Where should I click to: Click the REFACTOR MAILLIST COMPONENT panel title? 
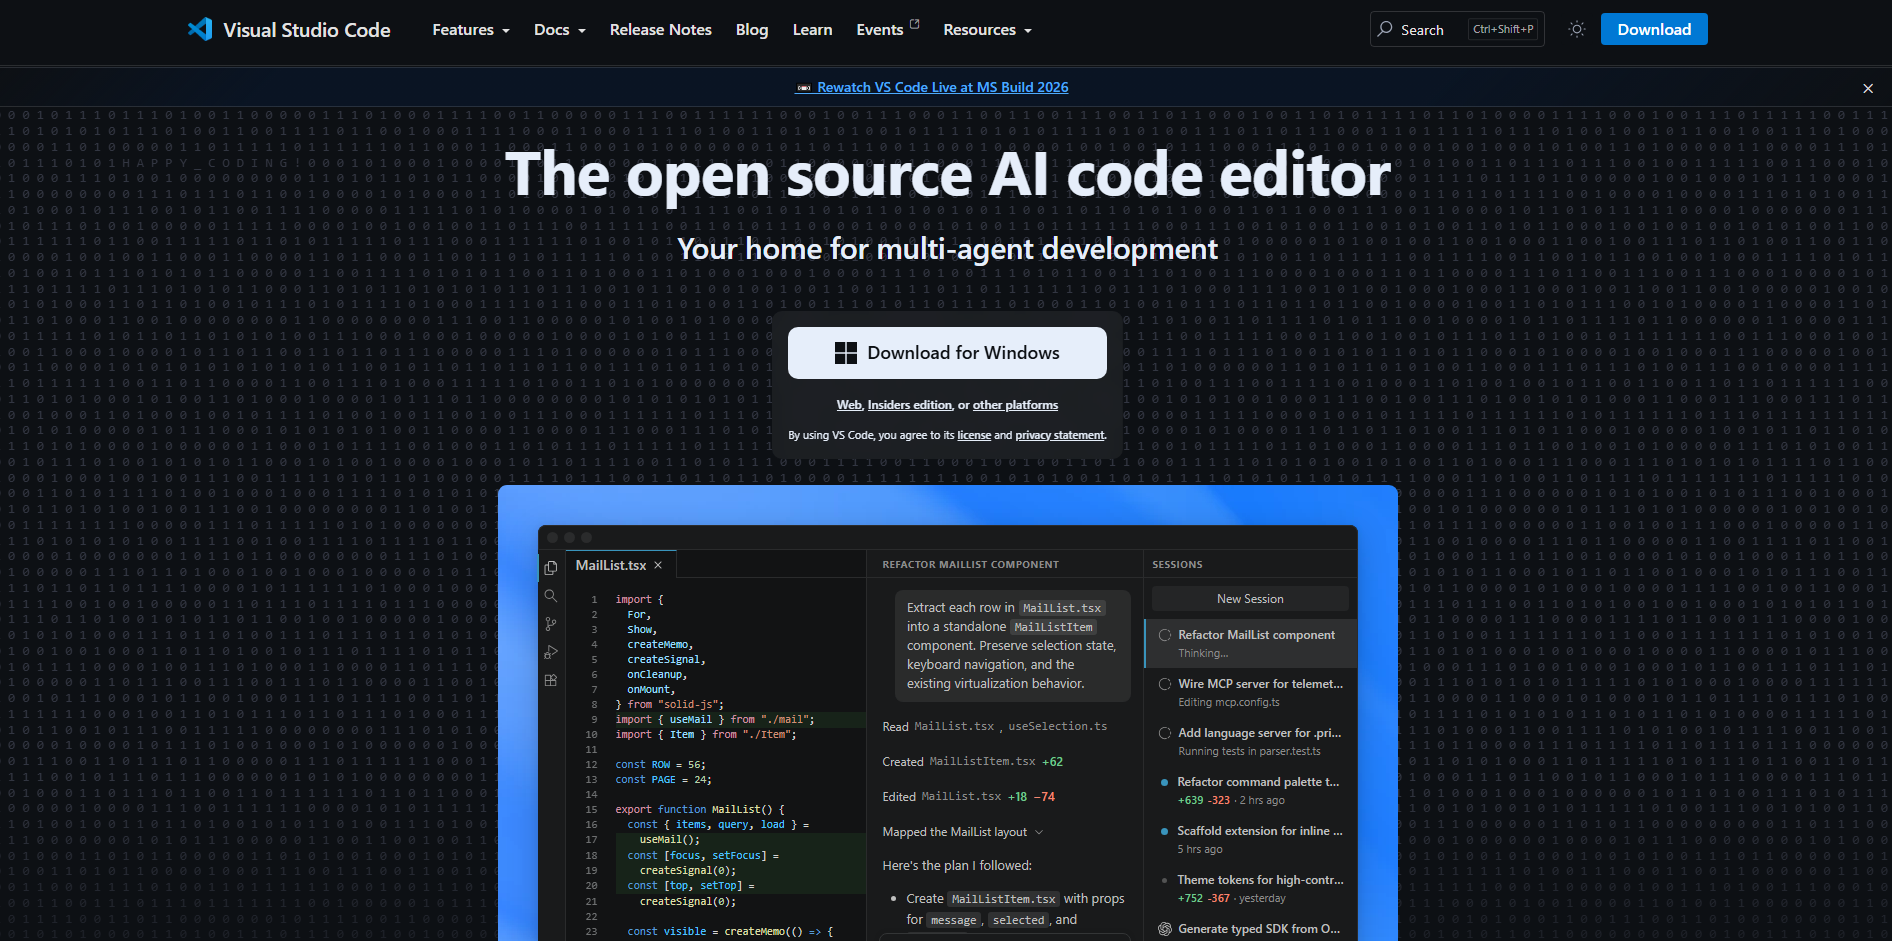pyautogui.click(x=970, y=565)
